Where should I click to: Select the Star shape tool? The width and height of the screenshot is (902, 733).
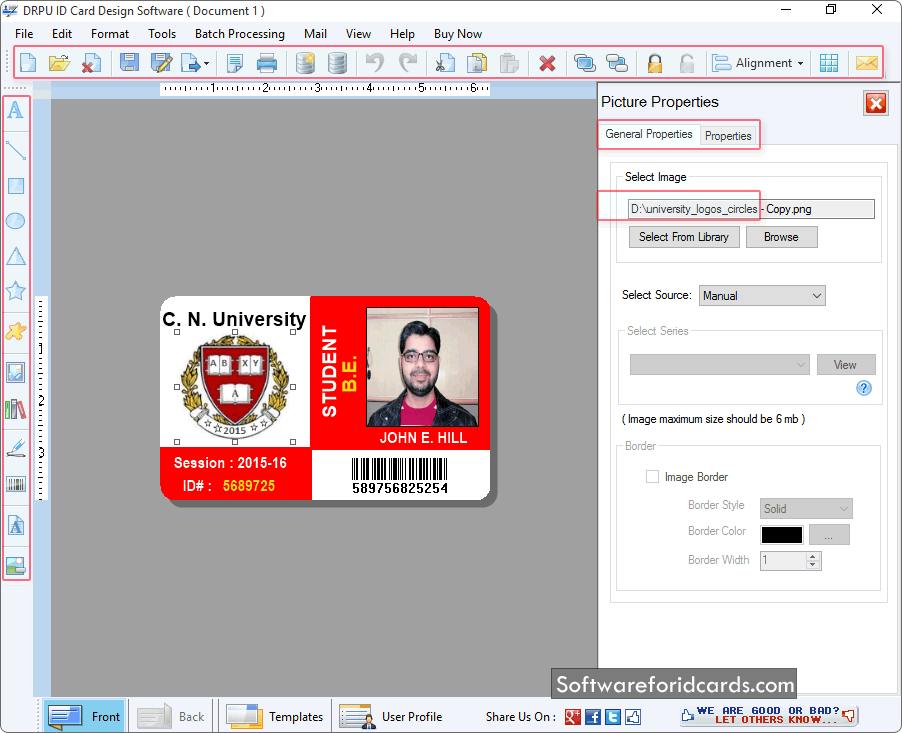coord(16,291)
